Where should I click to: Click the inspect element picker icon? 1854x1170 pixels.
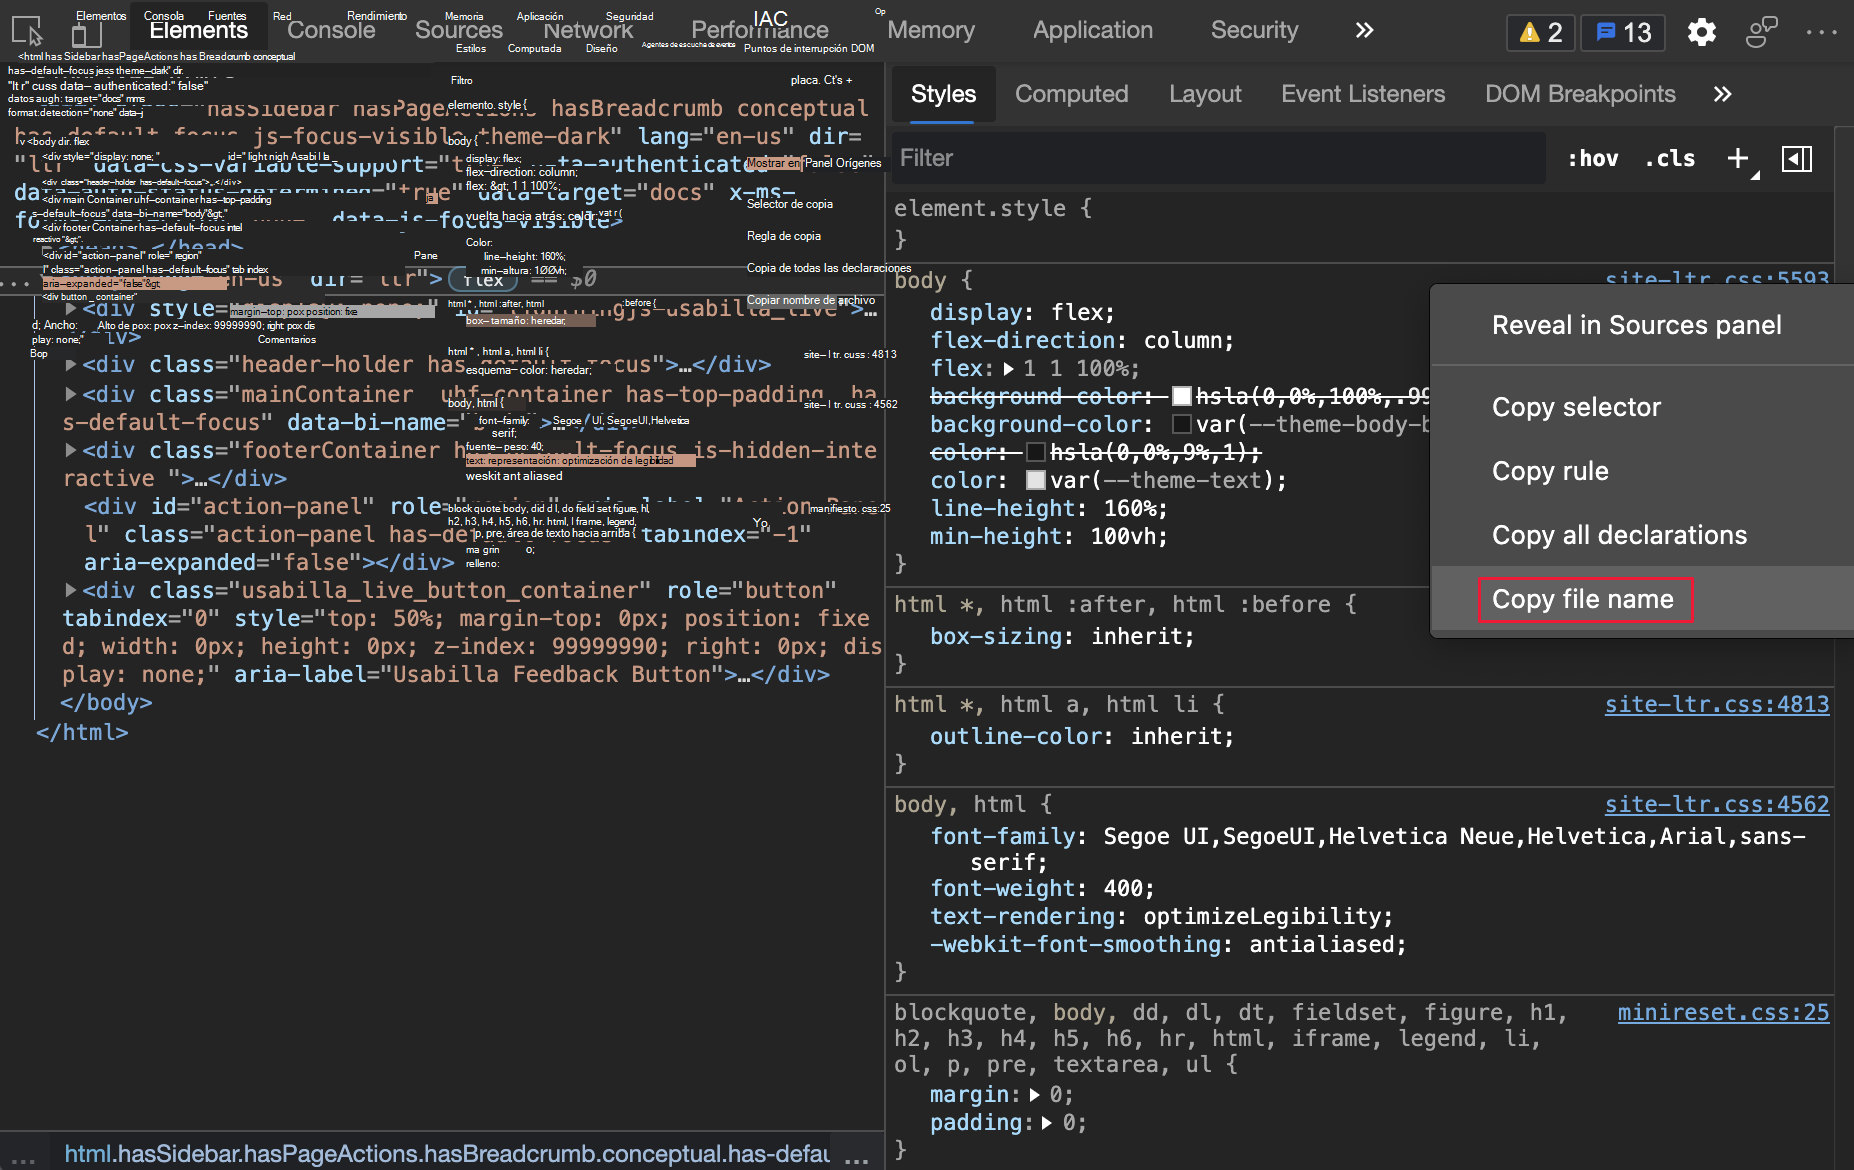[x=27, y=32]
